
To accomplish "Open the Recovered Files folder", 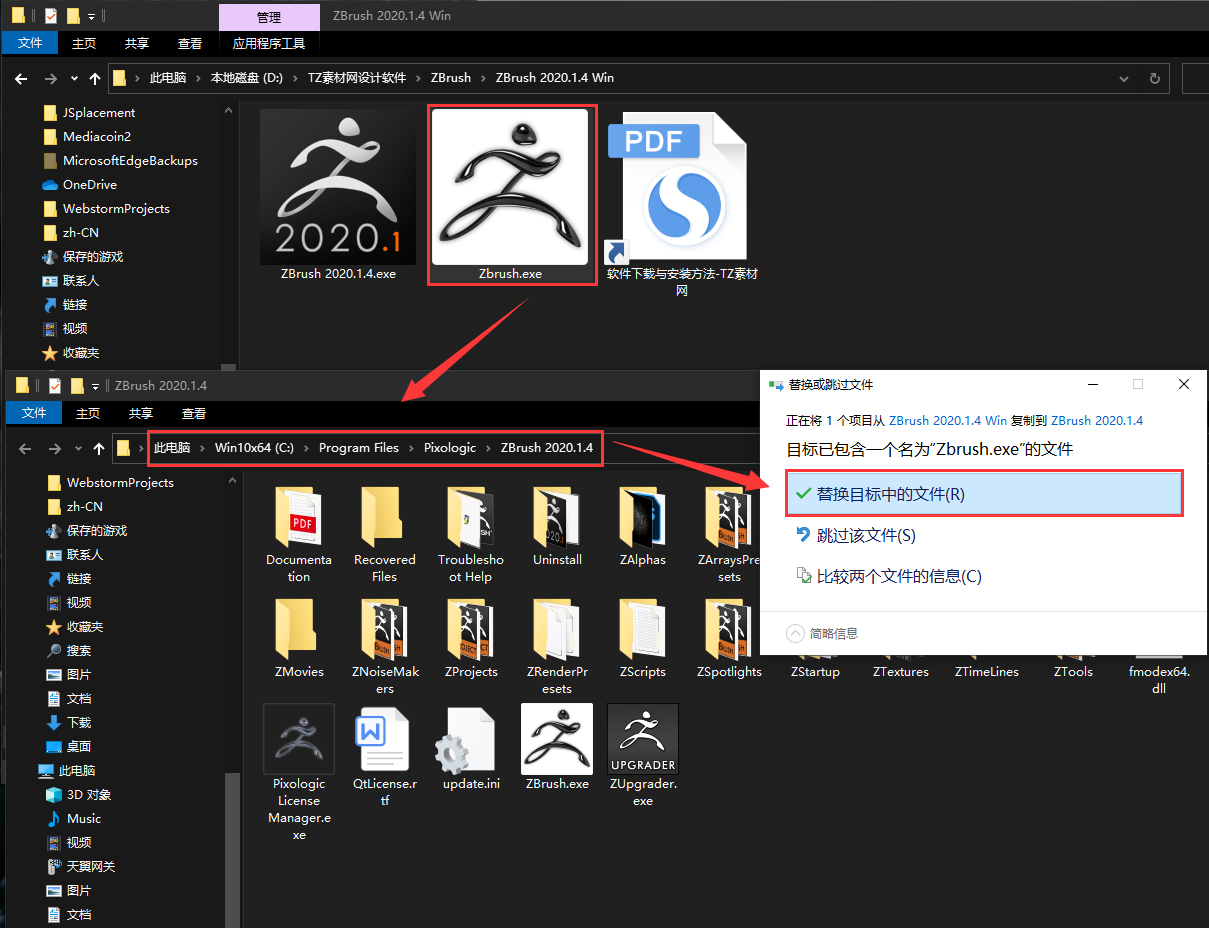I will pos(384,515).
